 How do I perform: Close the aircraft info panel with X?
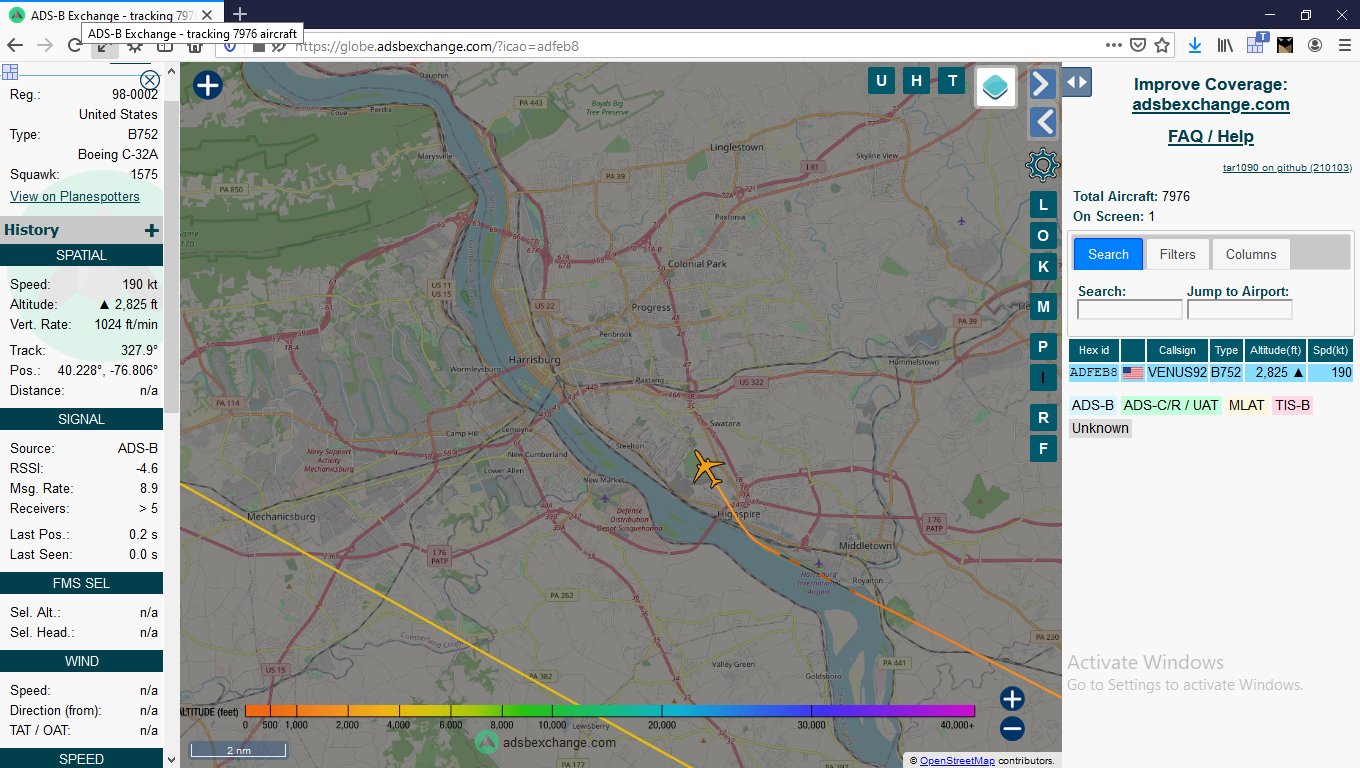(x=150, y=80)
